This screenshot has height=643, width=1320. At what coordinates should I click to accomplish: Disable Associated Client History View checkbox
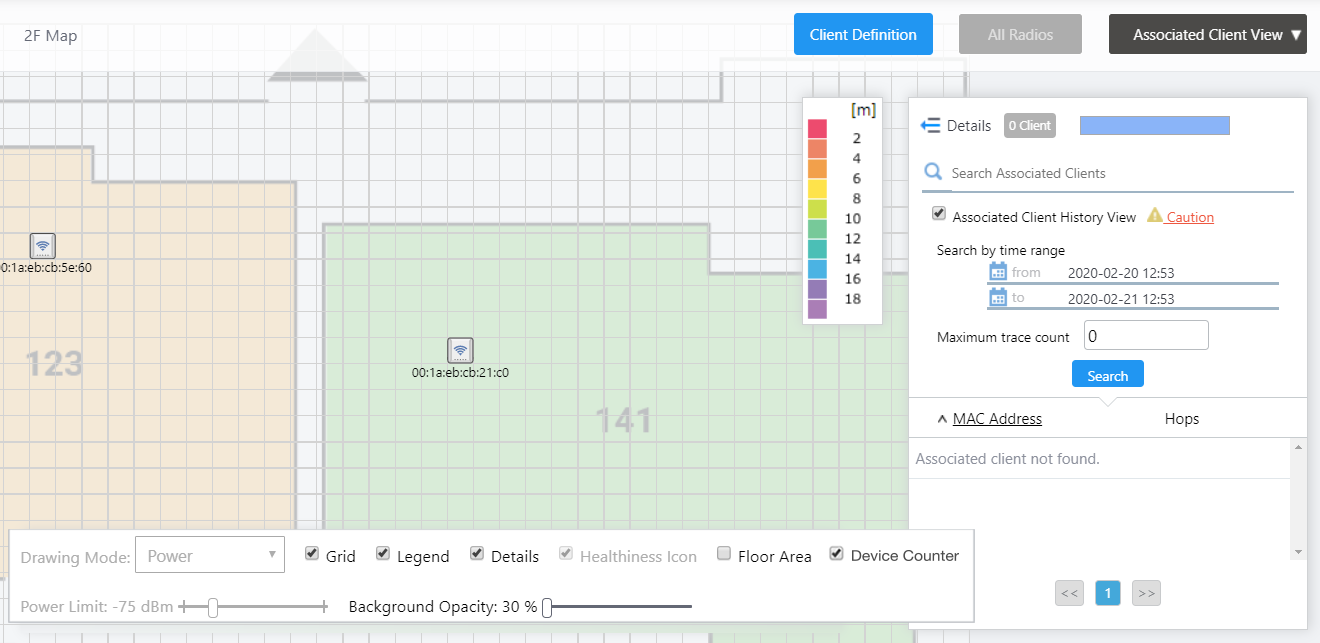939,214
